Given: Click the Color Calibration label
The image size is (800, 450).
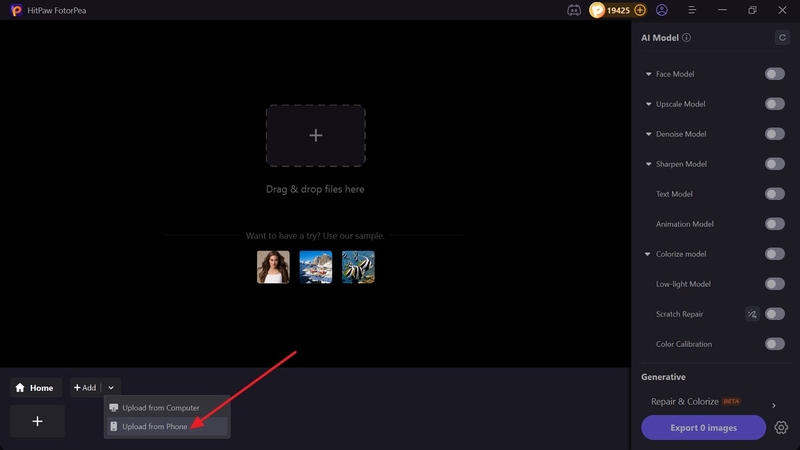Looking at the screenshot, I should (x=684, y=344).
